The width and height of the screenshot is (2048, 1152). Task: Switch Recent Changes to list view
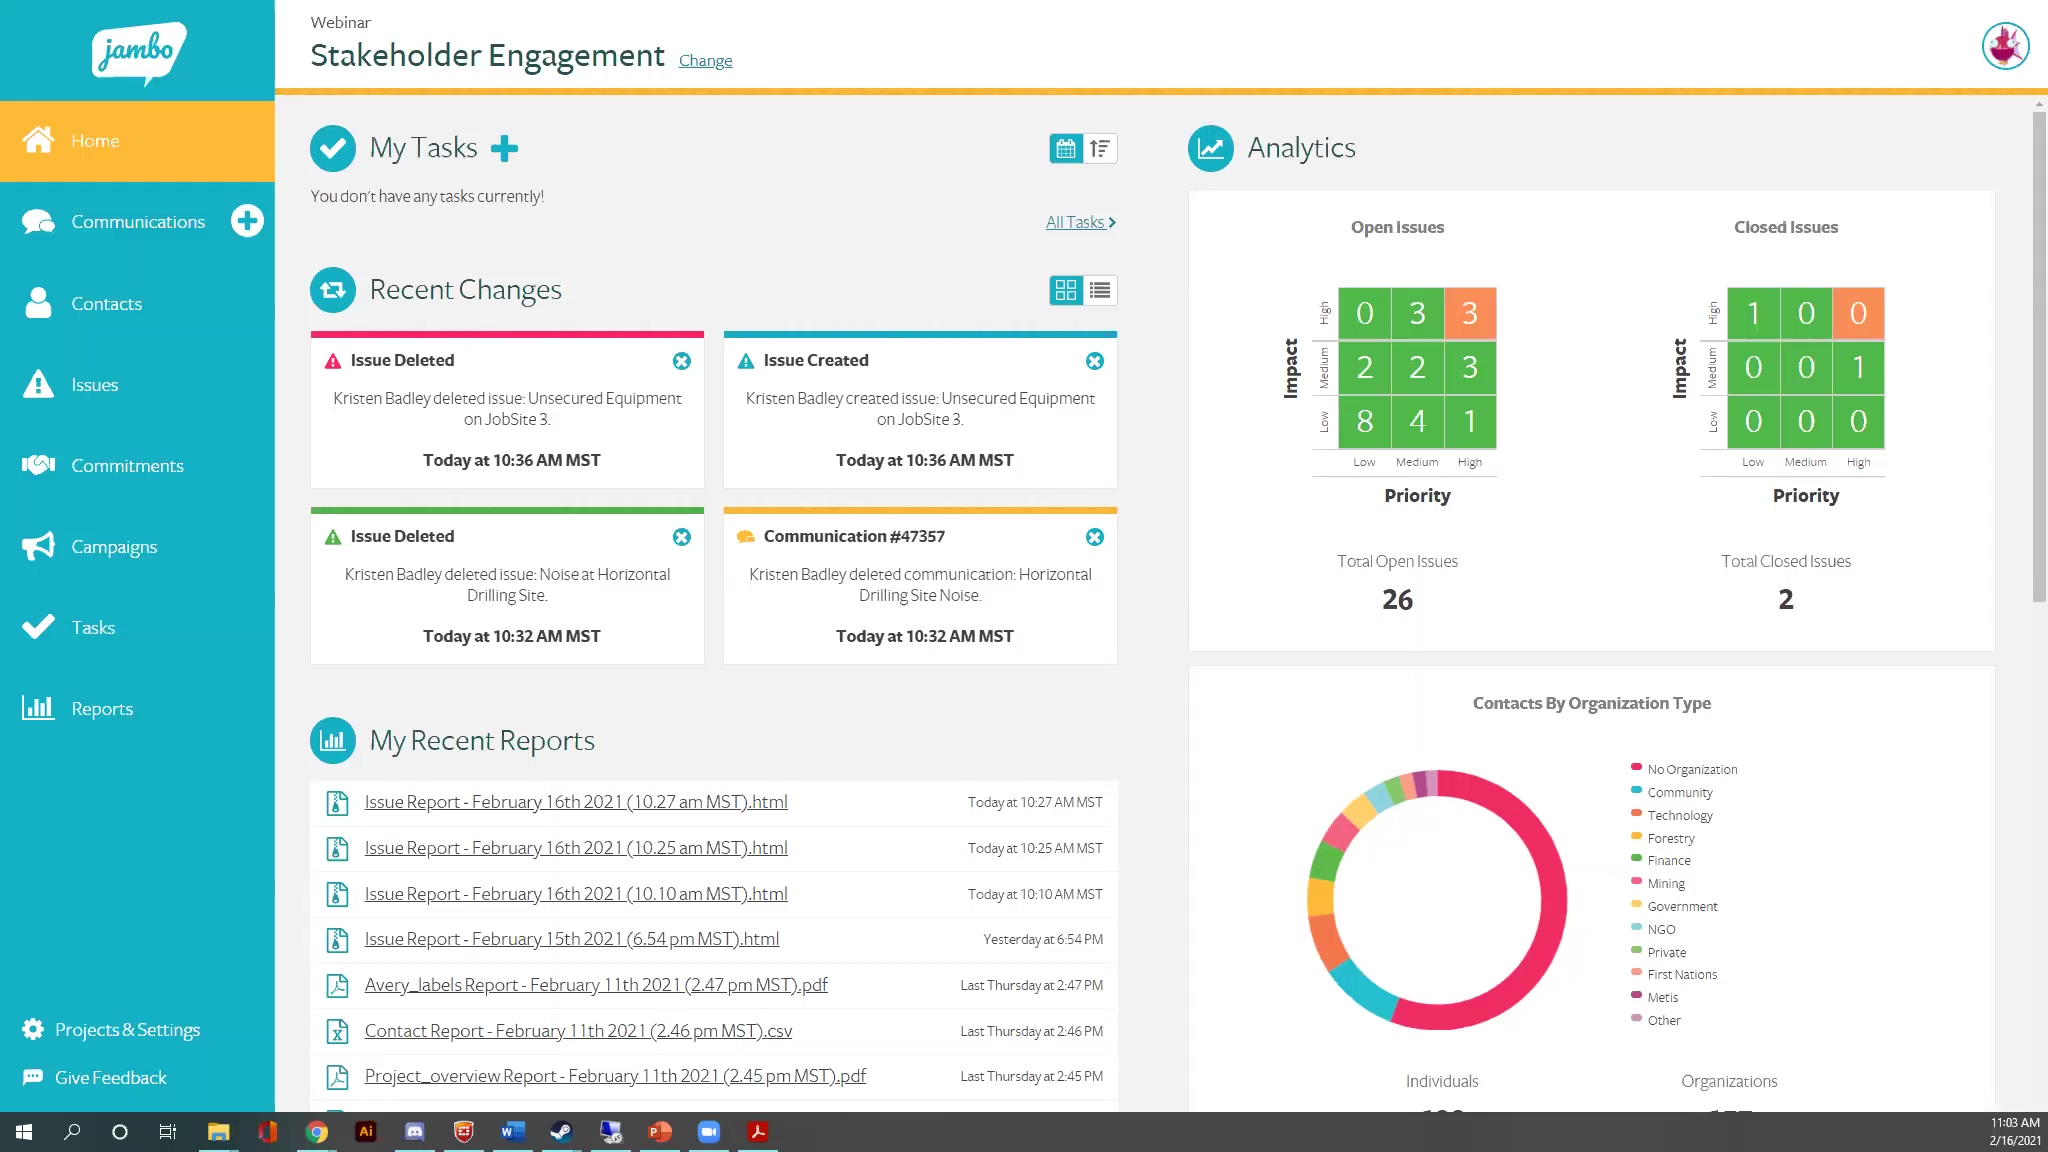click(x=1099, y=290)
